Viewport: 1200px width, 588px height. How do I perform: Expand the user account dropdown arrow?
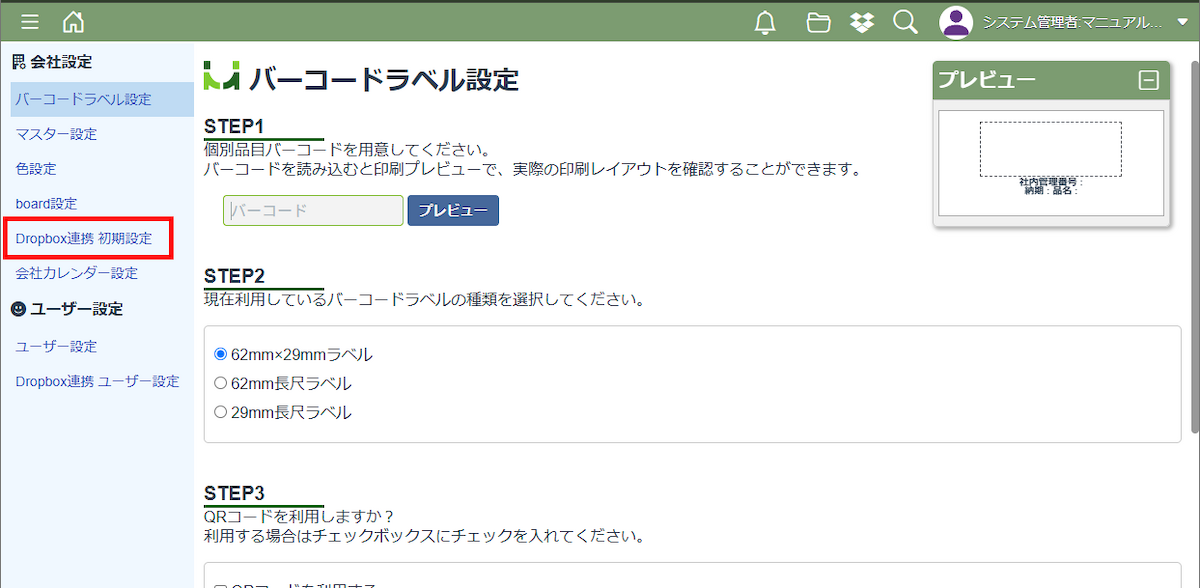1182,22
